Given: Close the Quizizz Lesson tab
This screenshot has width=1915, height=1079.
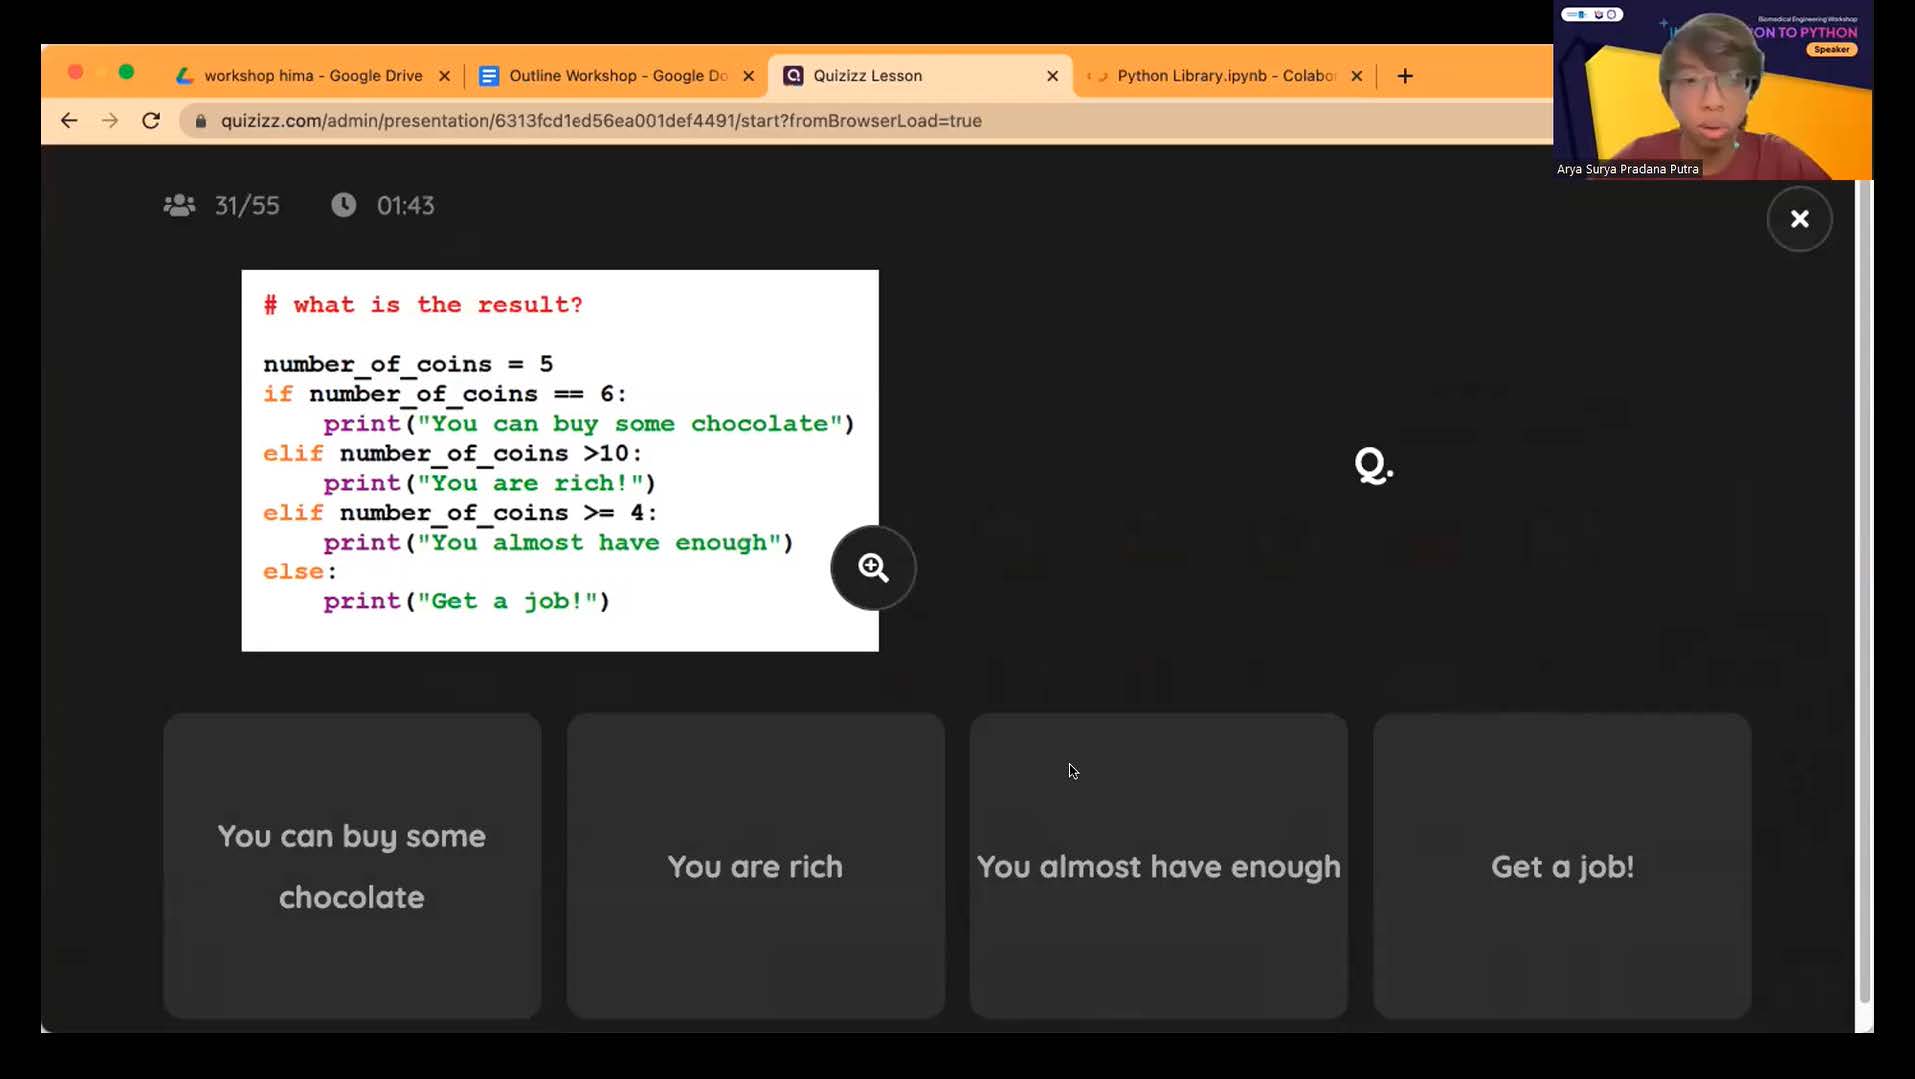Looking at the screenshot, I should [1052, 76].
